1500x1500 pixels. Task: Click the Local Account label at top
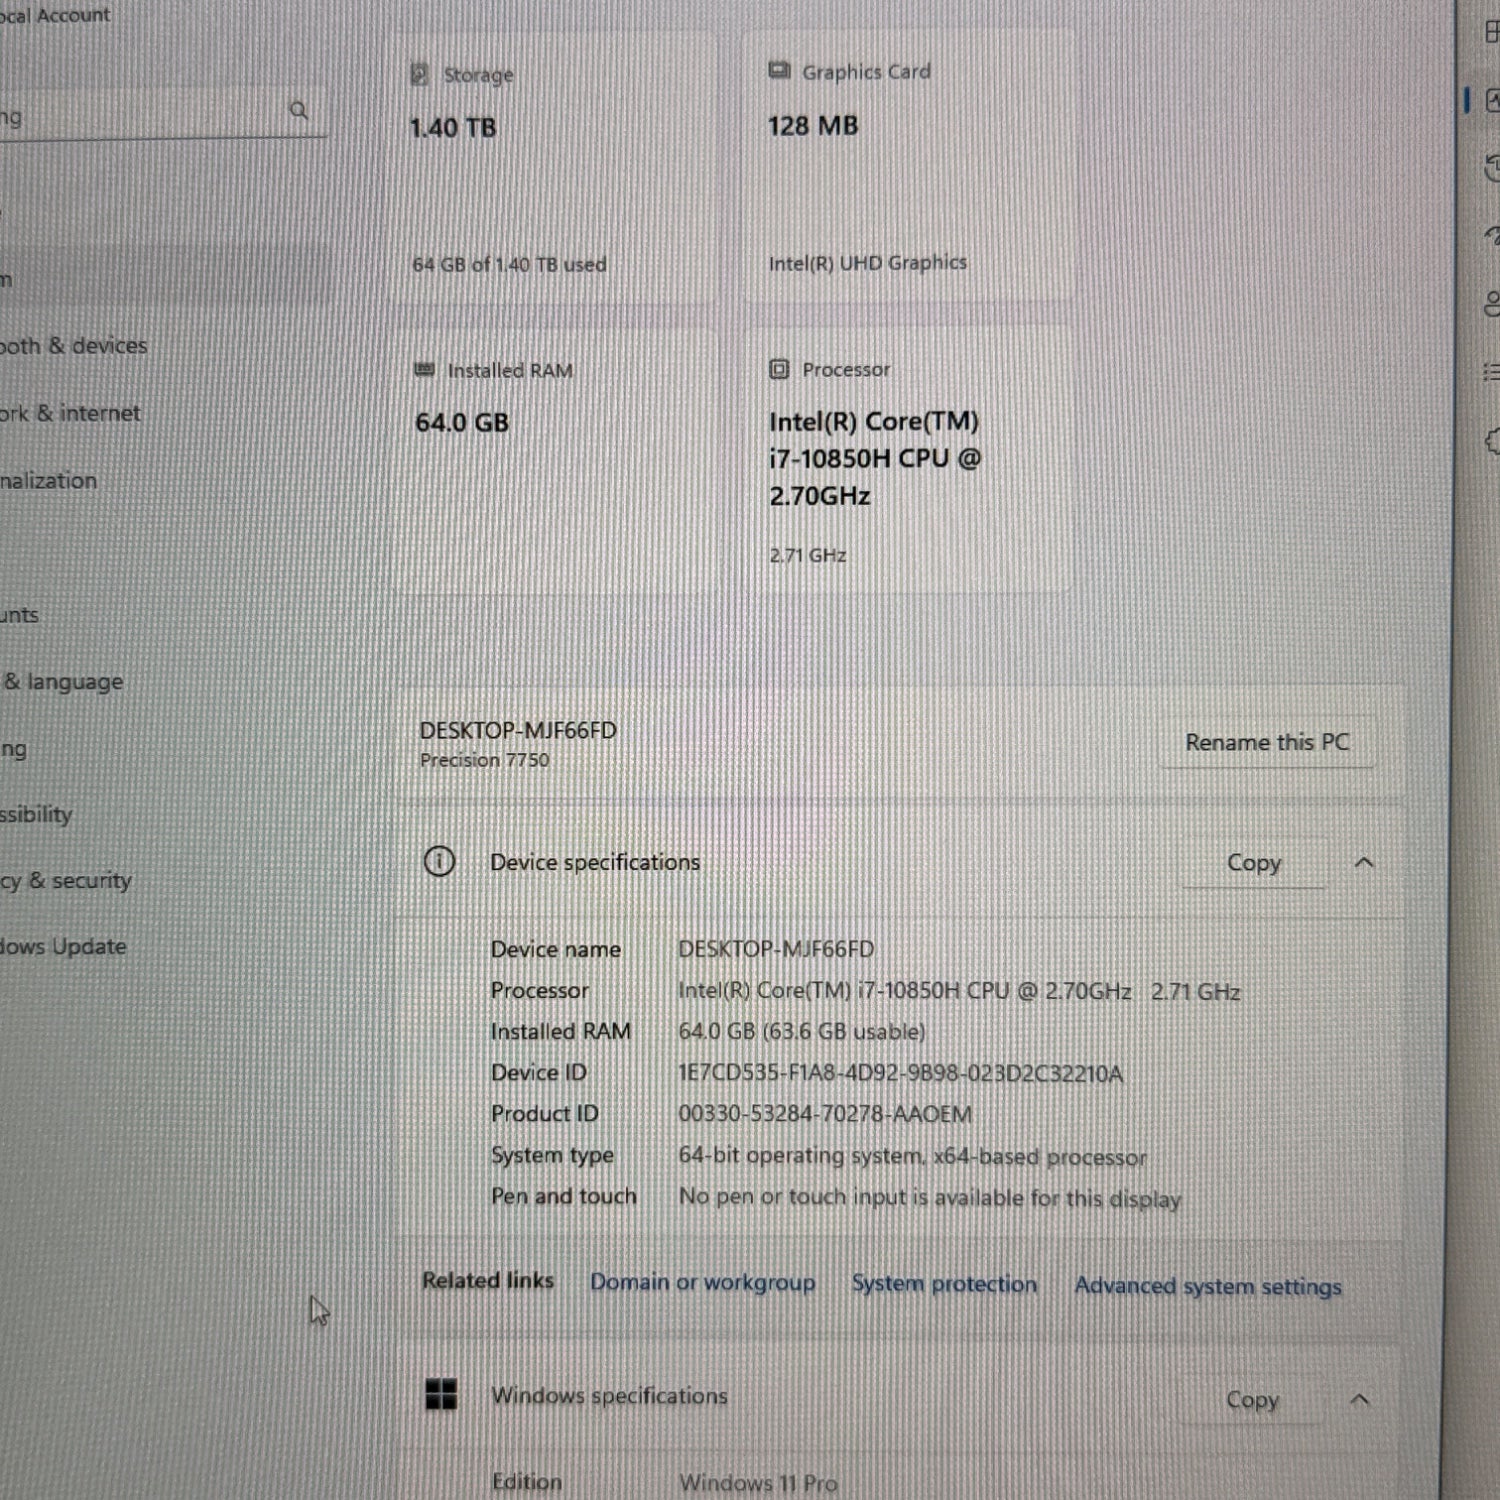[54, 15]
